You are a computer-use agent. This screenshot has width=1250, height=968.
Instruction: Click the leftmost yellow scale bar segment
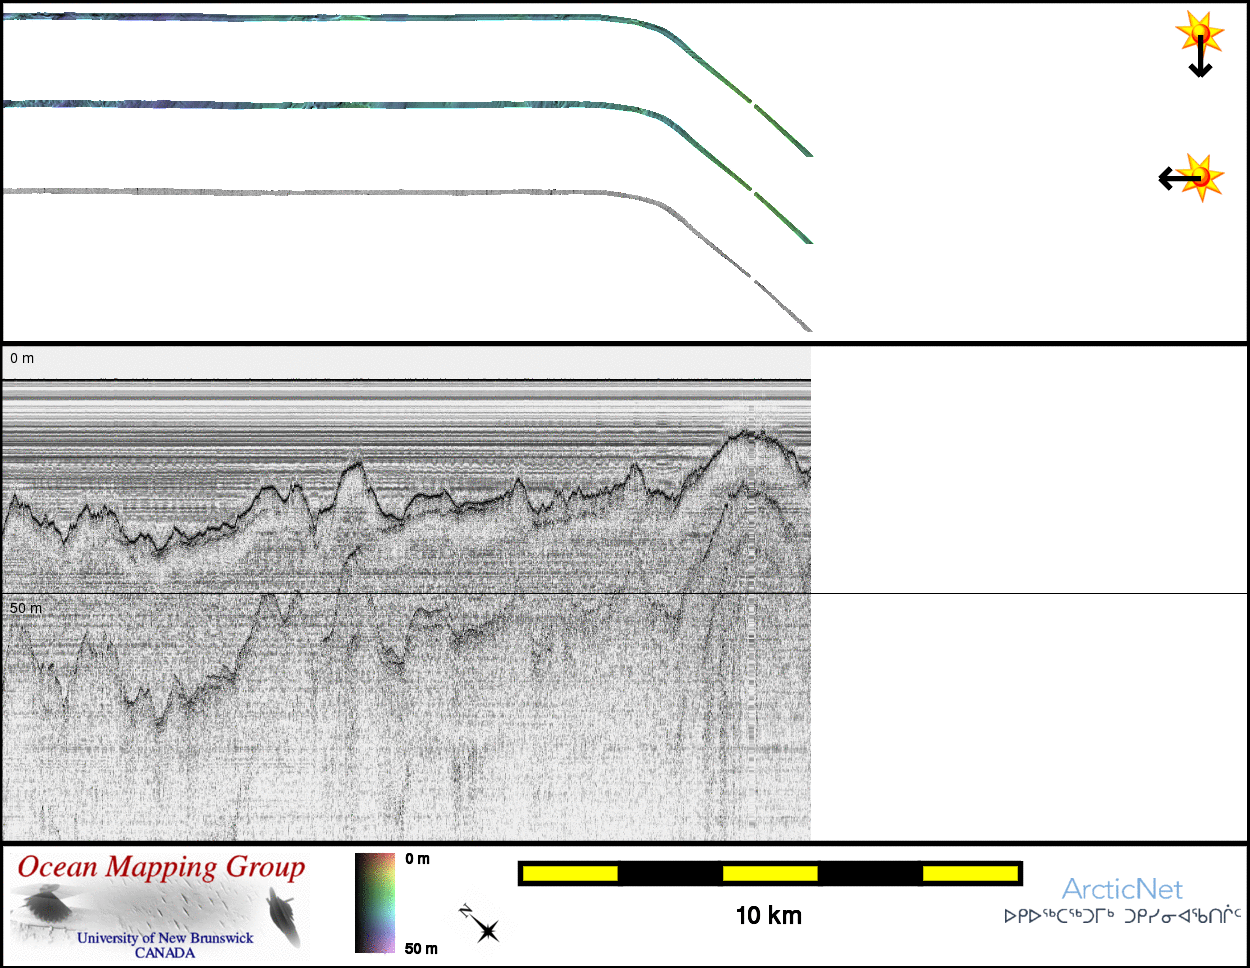click(x=570, y=874)
